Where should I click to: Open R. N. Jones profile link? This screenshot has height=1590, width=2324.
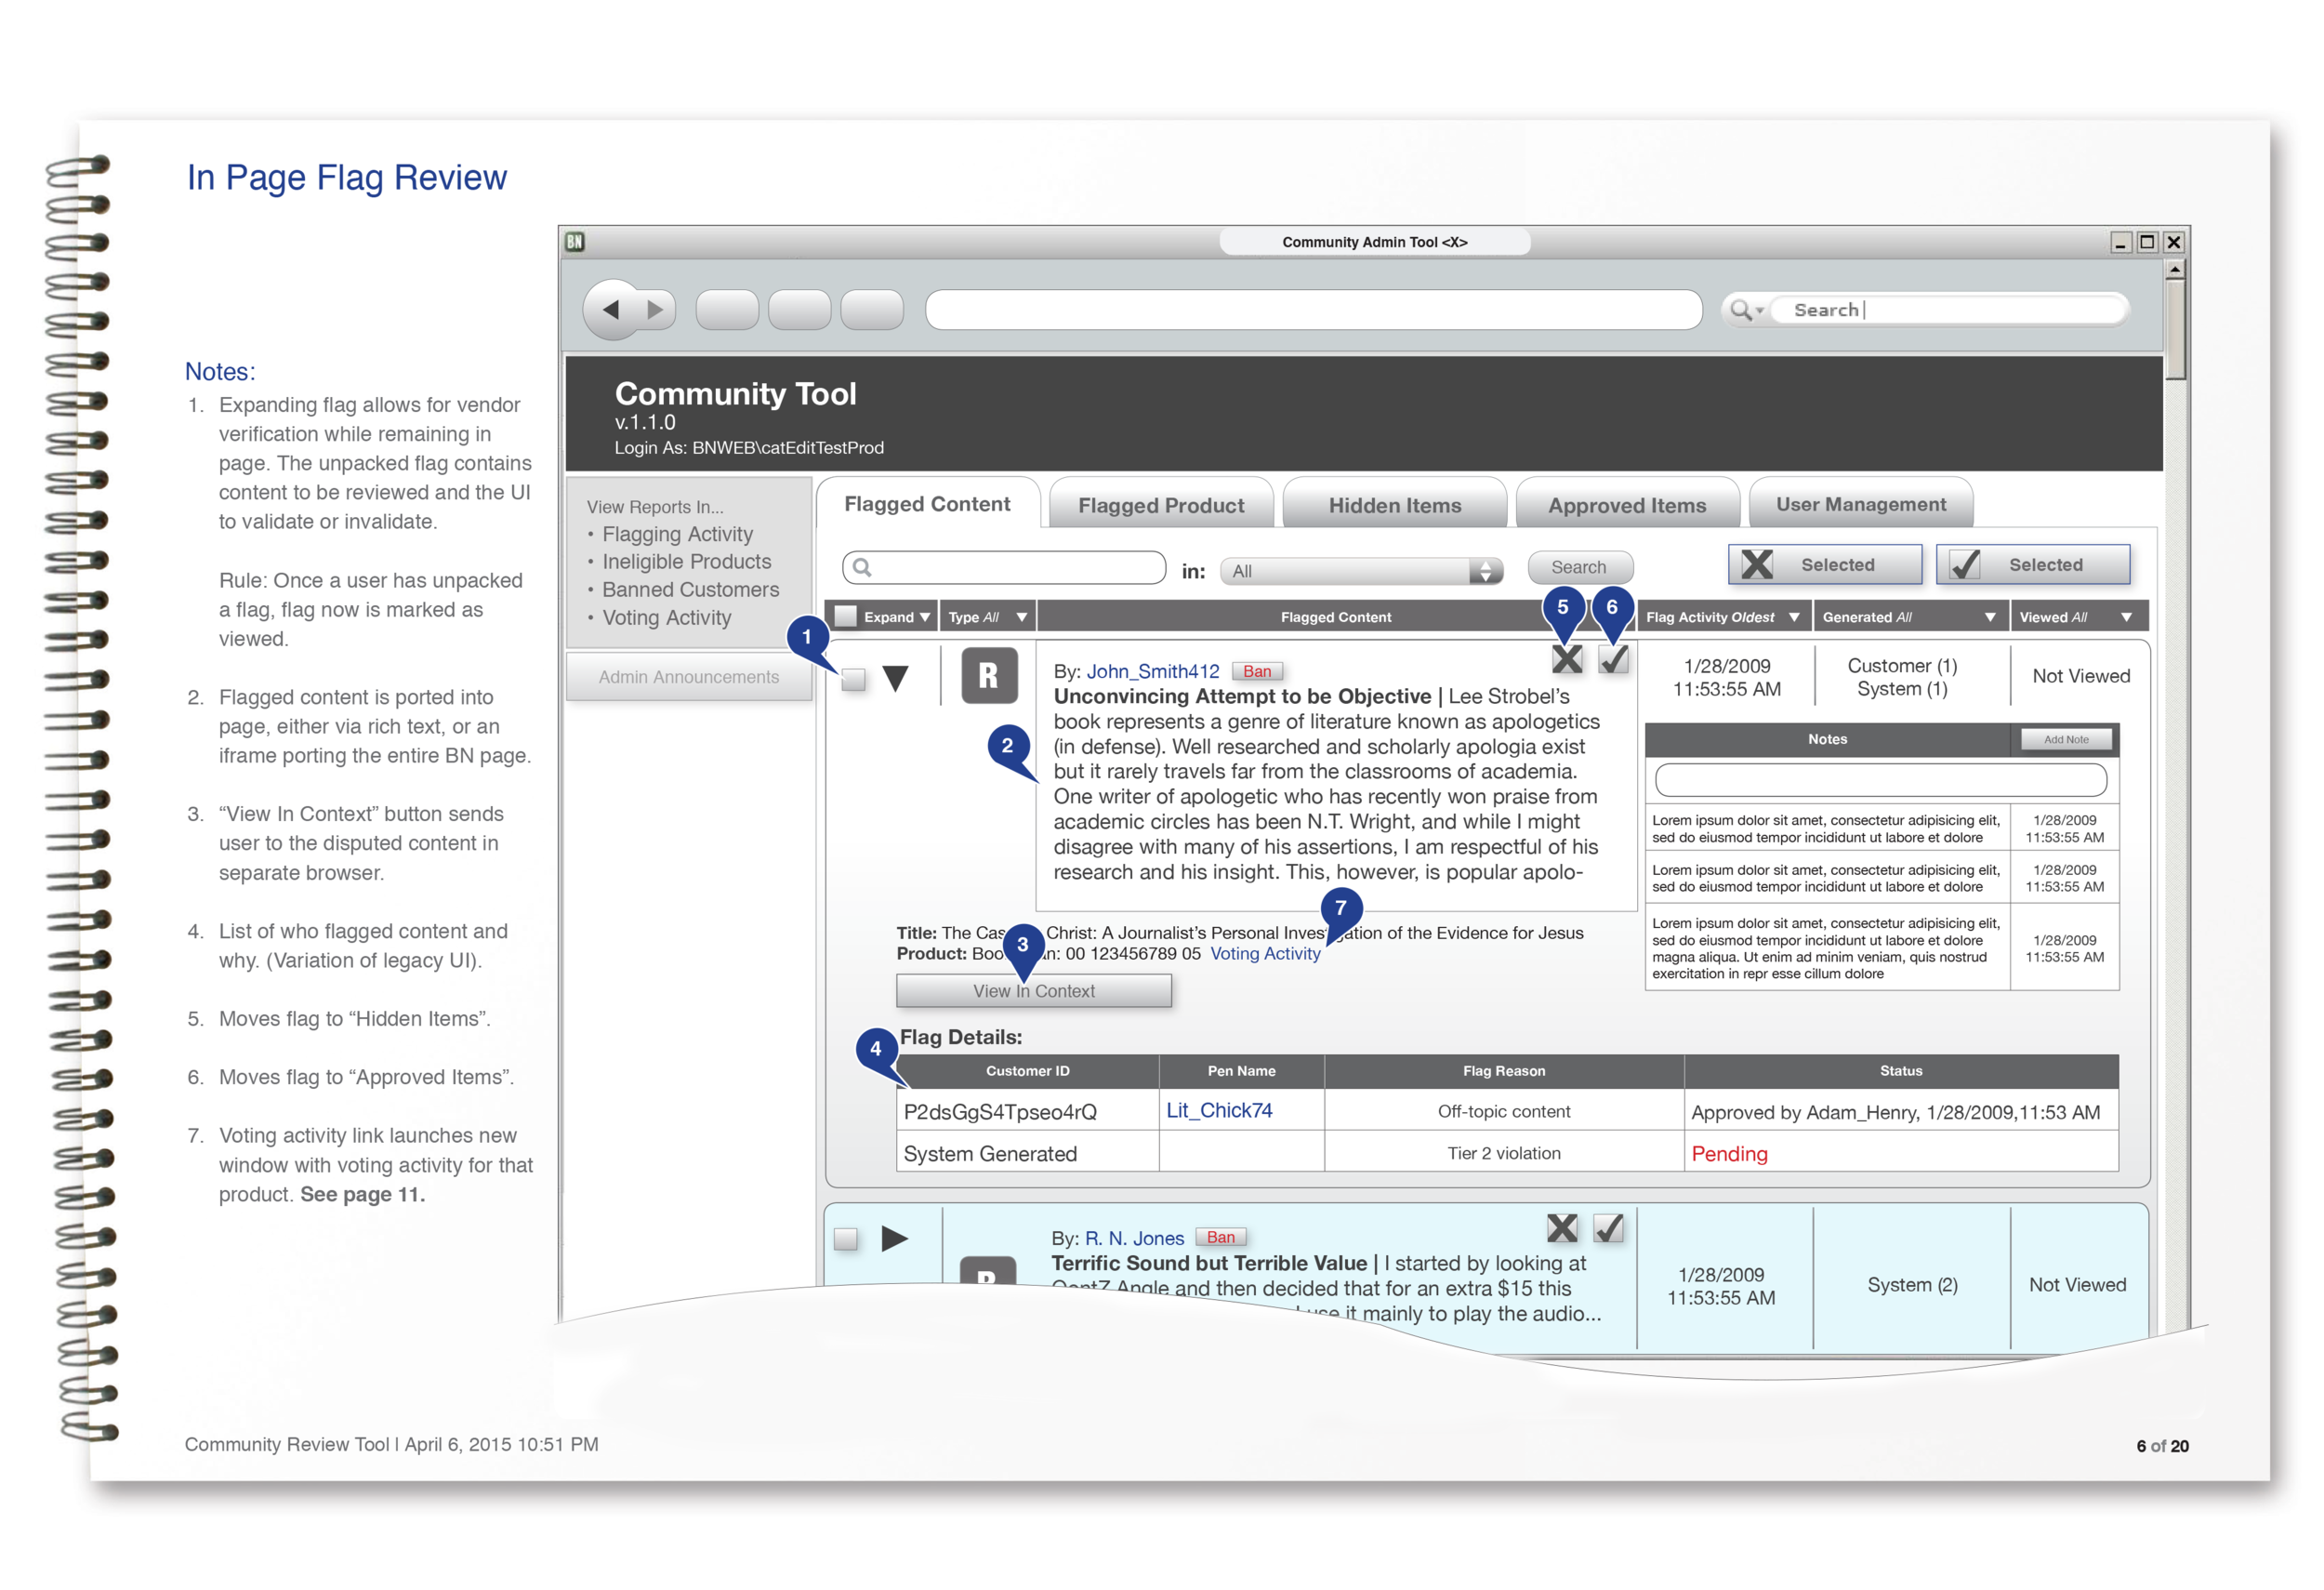[x=1134, y=1238]
